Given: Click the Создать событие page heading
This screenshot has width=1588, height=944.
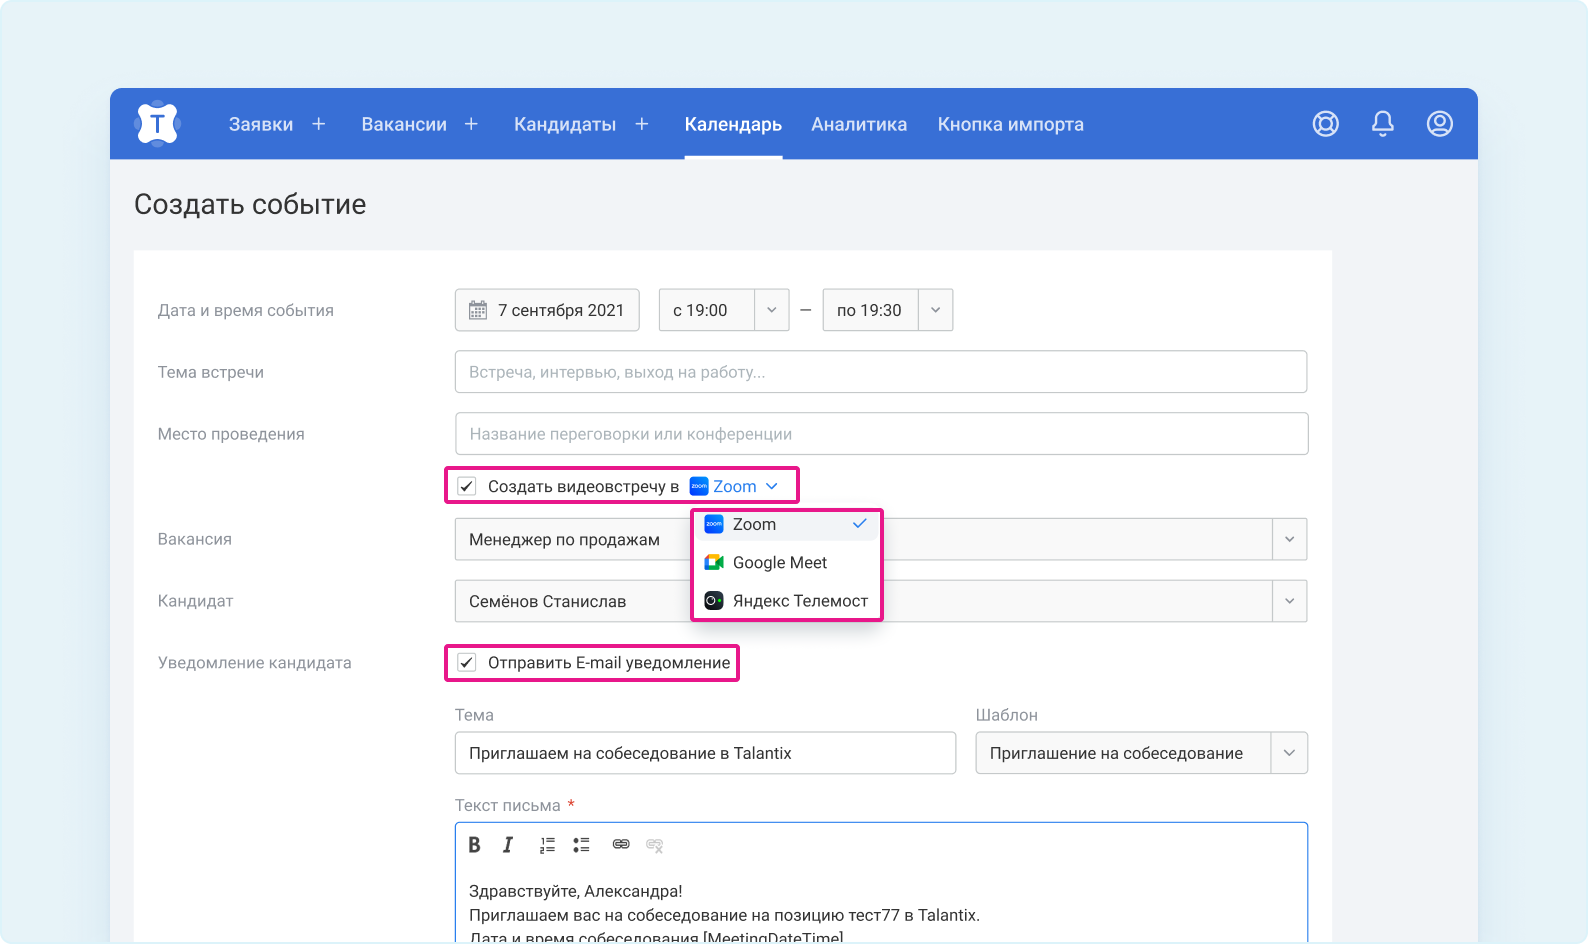Looking at the screenshot, I should [250, 205].
